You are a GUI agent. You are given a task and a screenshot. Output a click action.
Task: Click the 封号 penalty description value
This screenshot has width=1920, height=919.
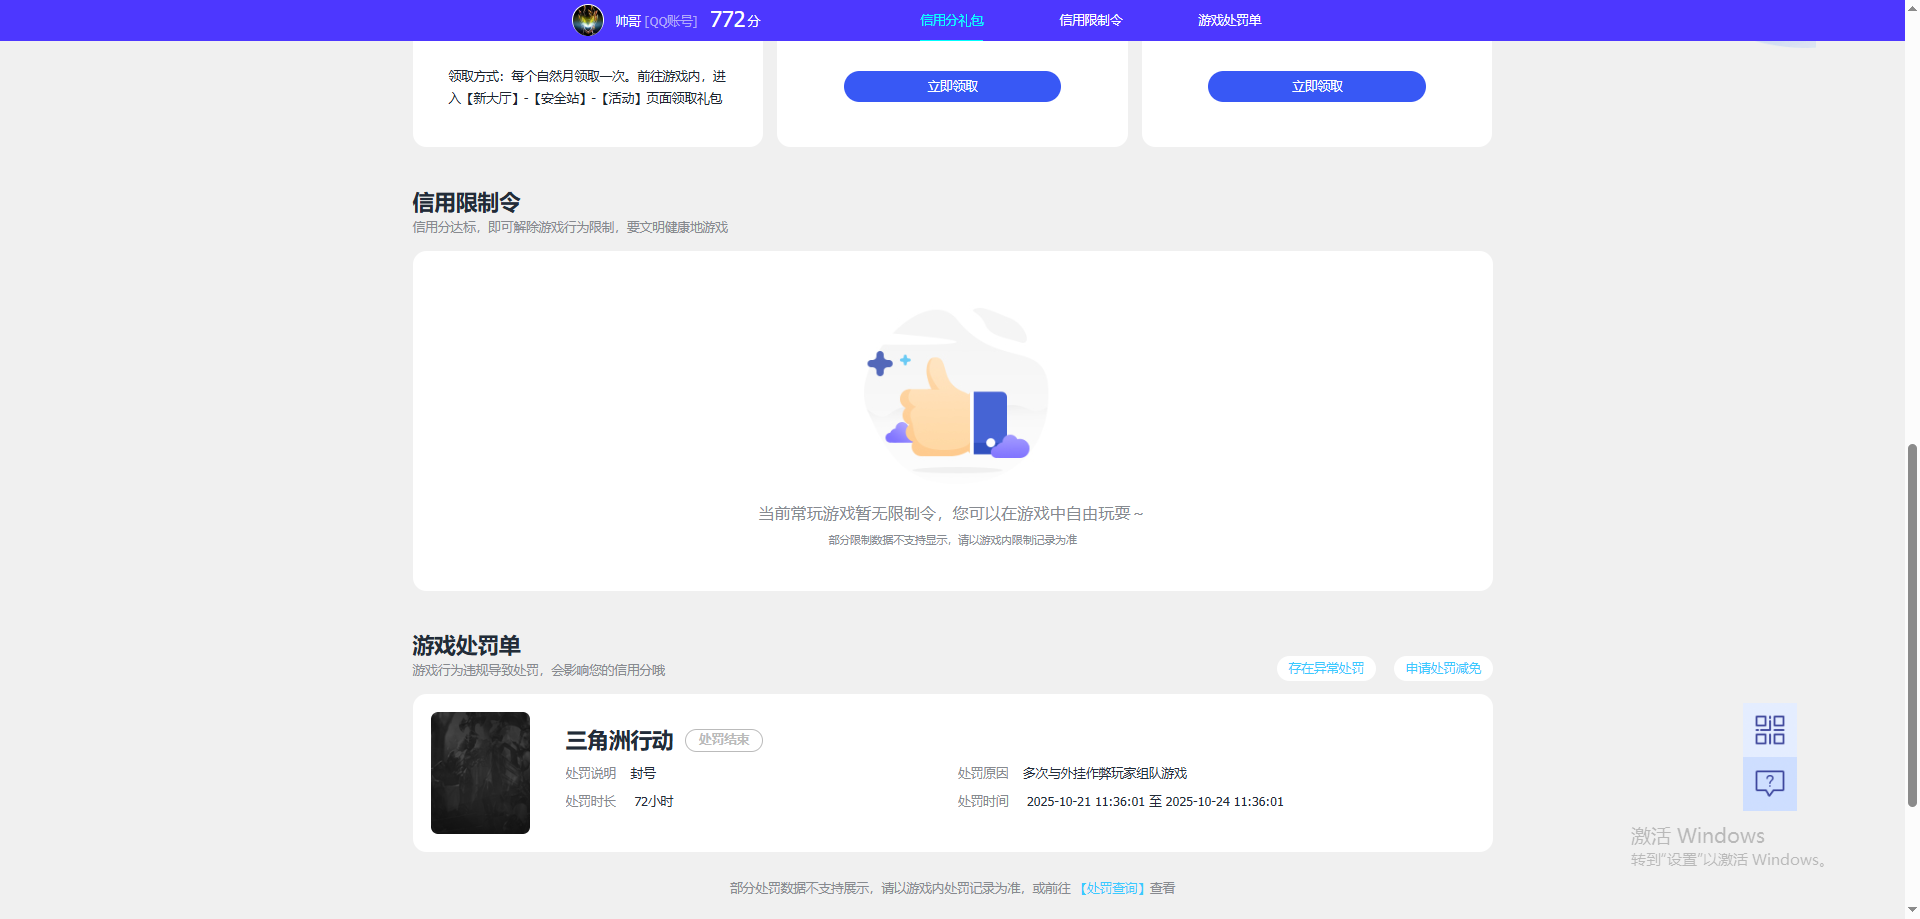(643, 774)
